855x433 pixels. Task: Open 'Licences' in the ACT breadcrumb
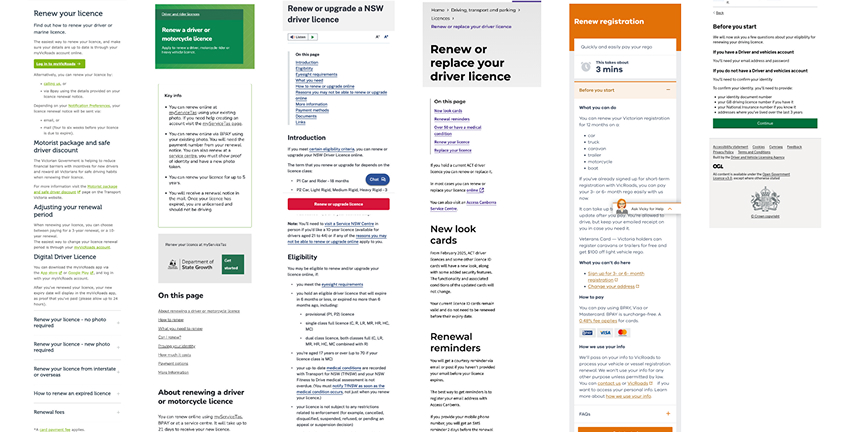440,18
